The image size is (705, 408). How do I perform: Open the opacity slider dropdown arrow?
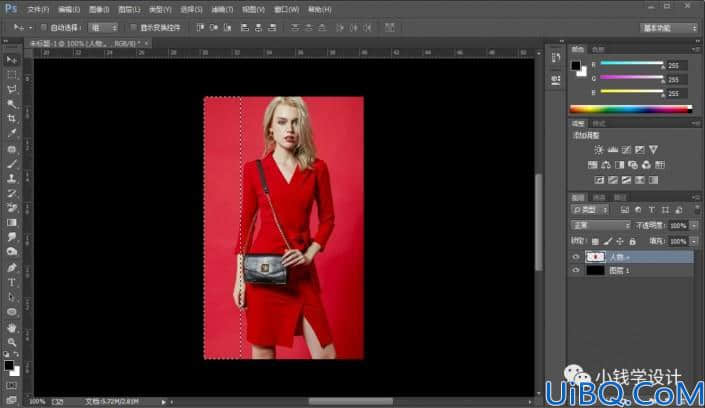[x=694, y=225]
